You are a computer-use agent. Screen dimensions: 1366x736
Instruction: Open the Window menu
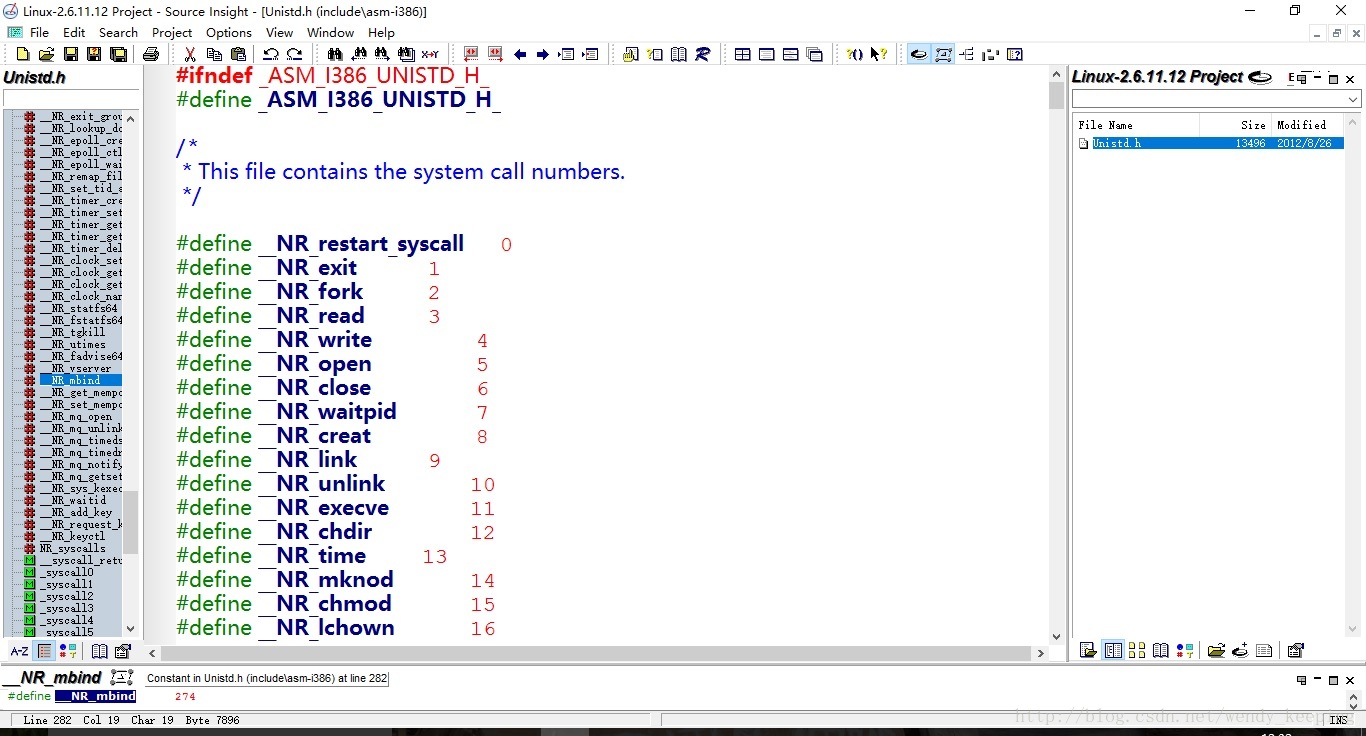(330, 32)
